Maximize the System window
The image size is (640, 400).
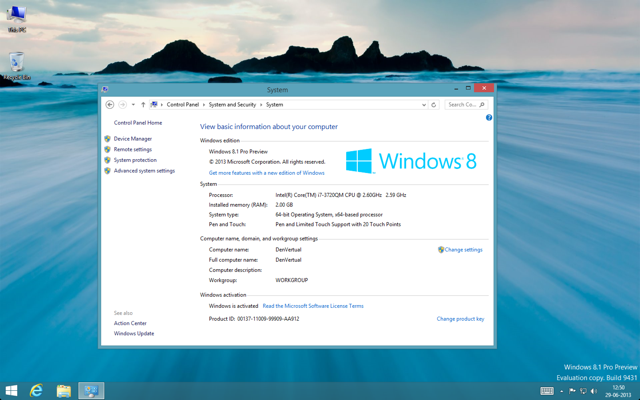click(468, 88)
